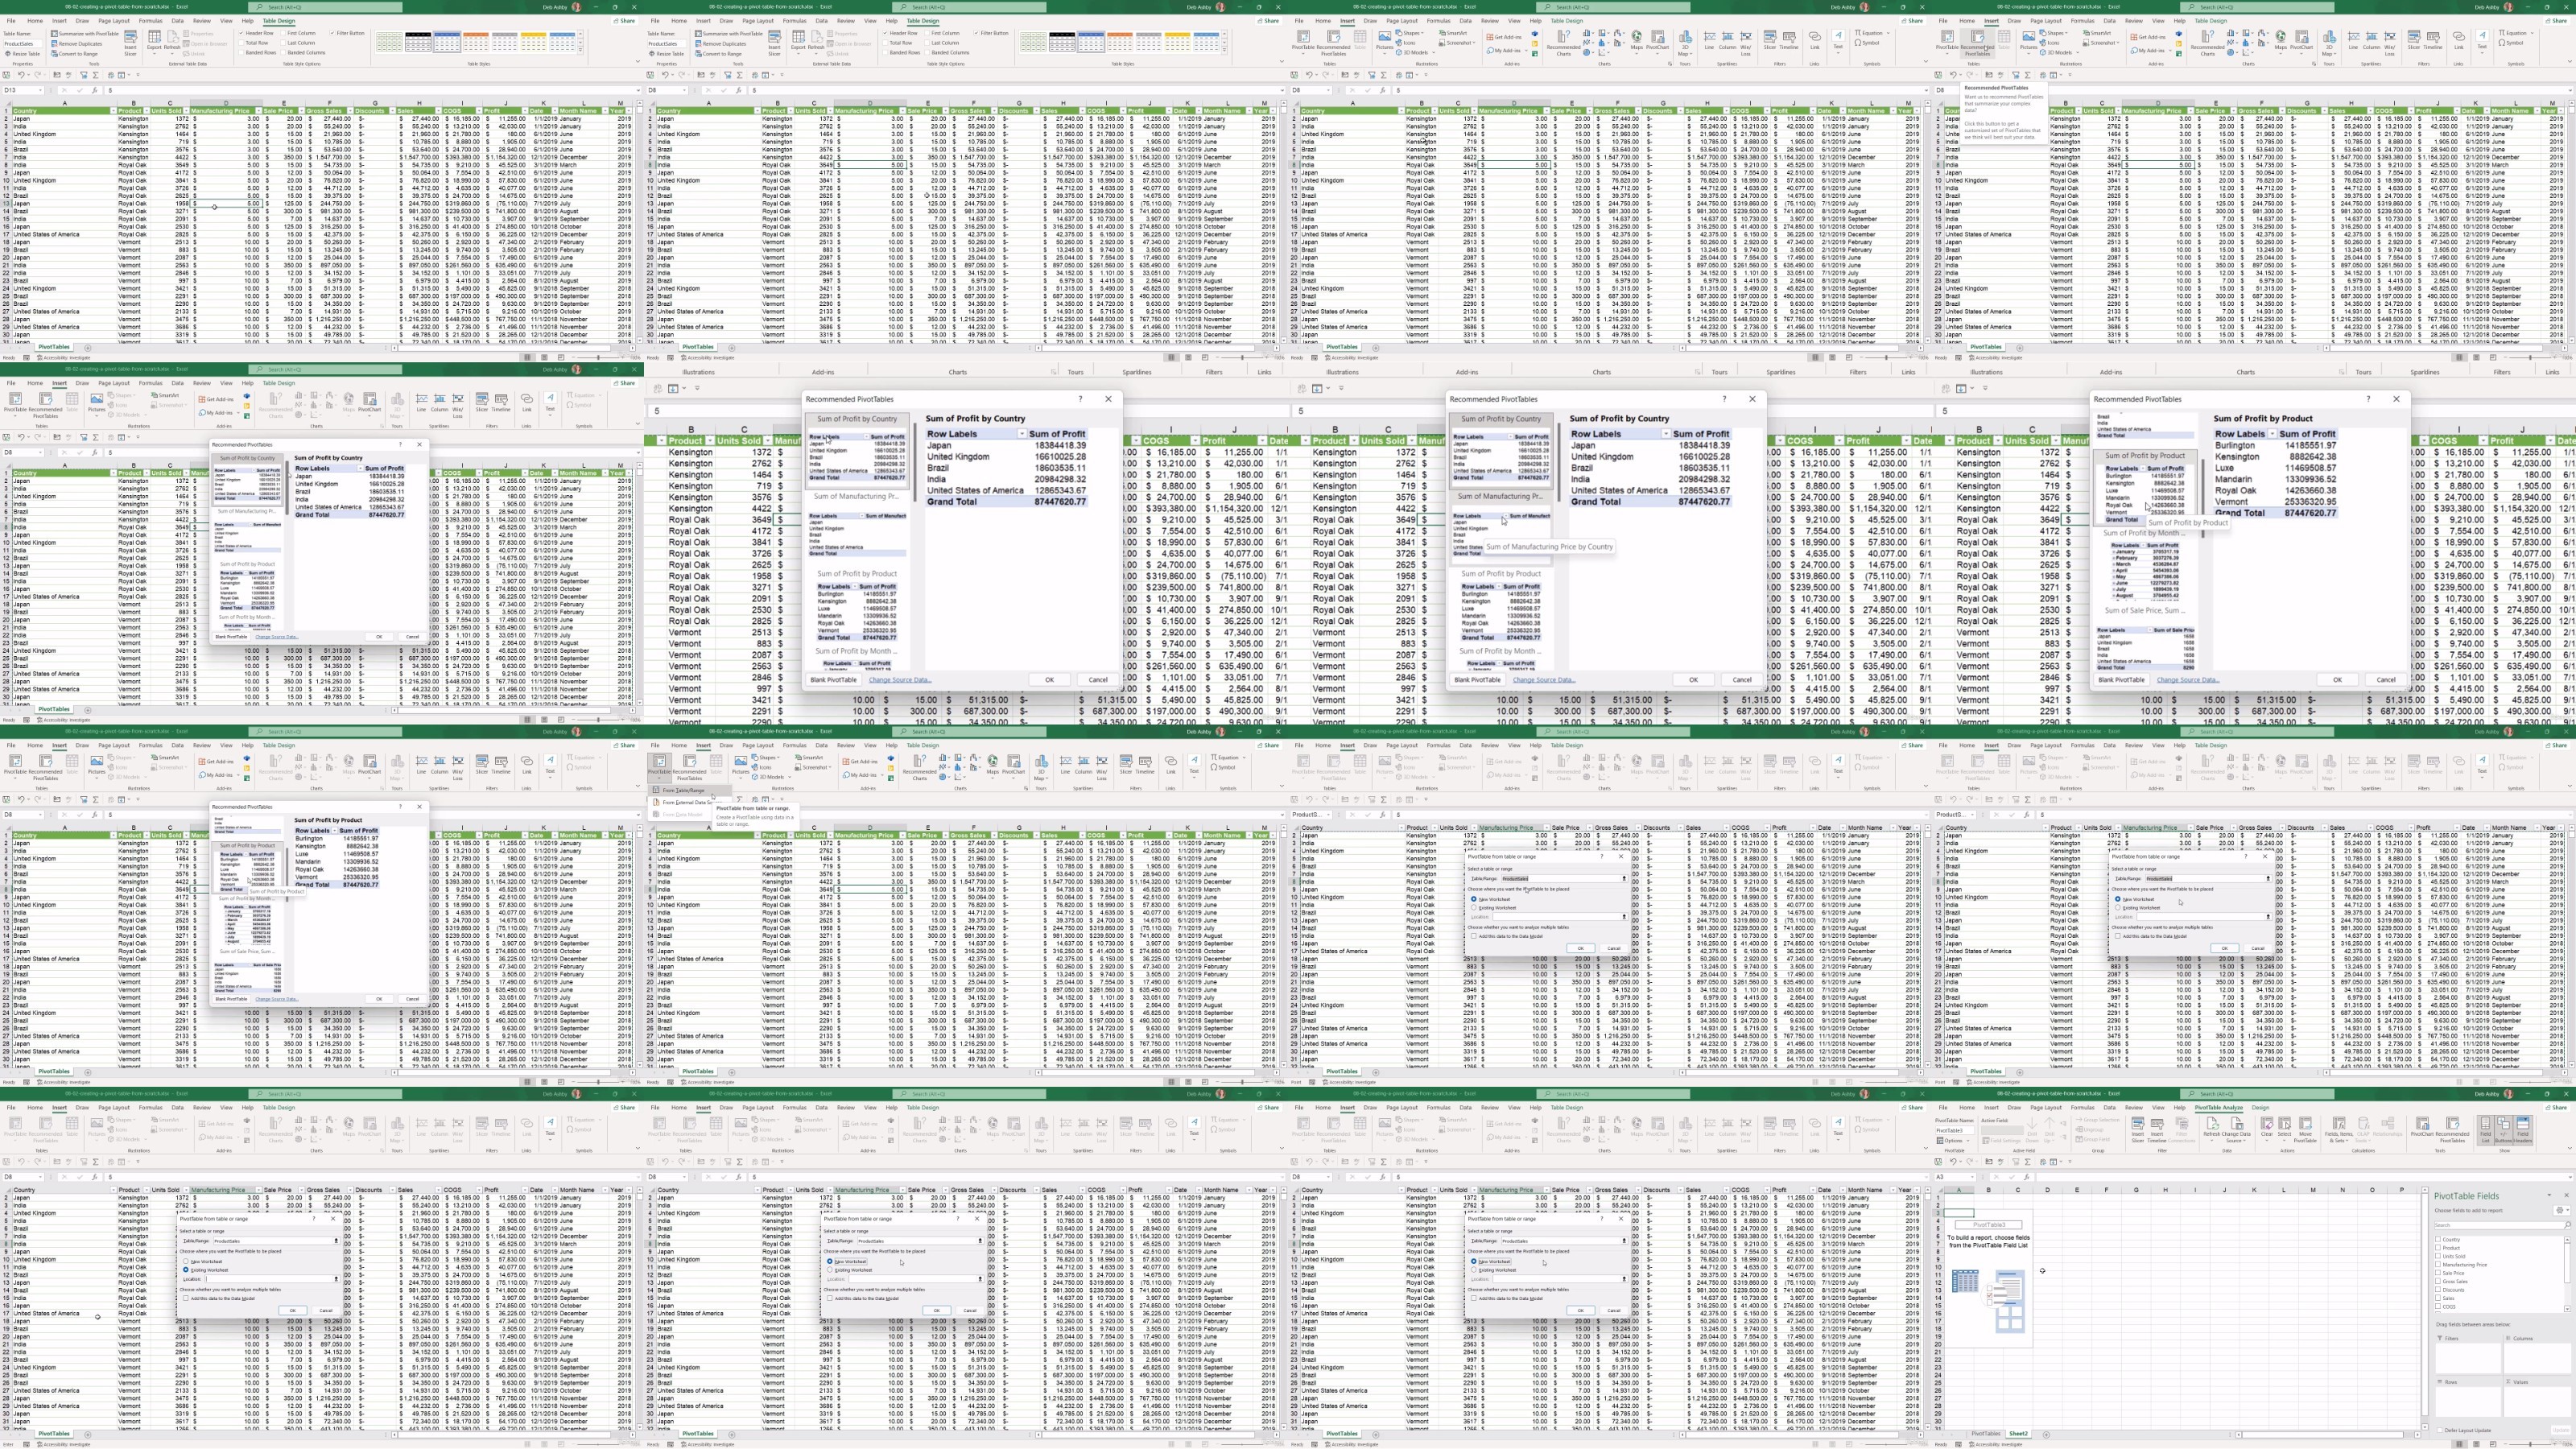Open the Refresh dropdown arrow in the Data group
The width and height of the screenshot is (2576, 1449).
tap(2212, 1141)
